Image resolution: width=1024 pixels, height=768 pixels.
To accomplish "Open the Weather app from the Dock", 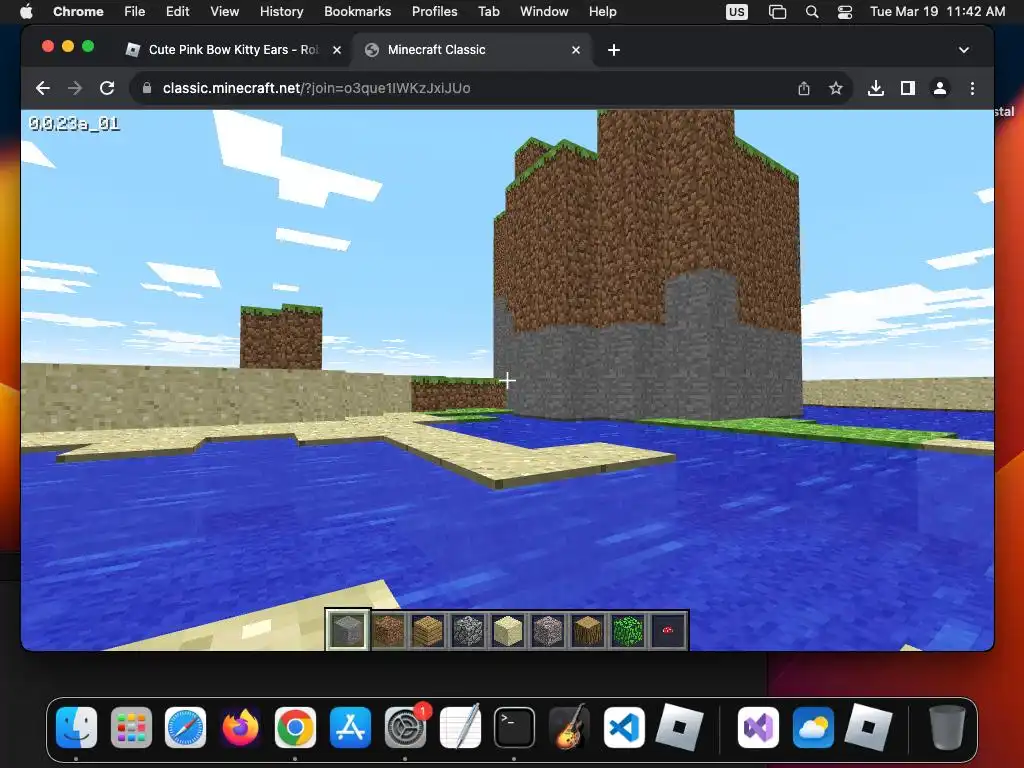I will [x=813, y=728].
